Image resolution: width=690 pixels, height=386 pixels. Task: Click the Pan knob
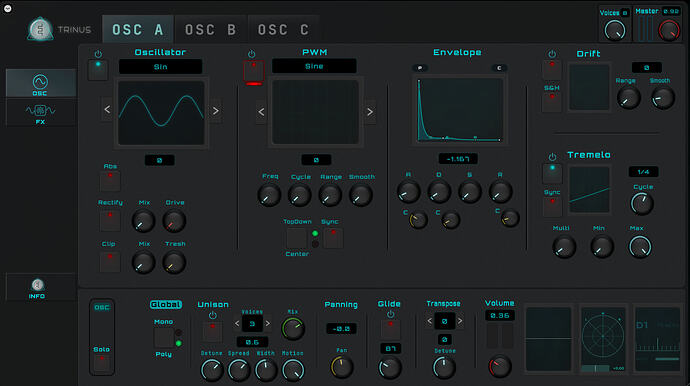click(x=341, y=367)
